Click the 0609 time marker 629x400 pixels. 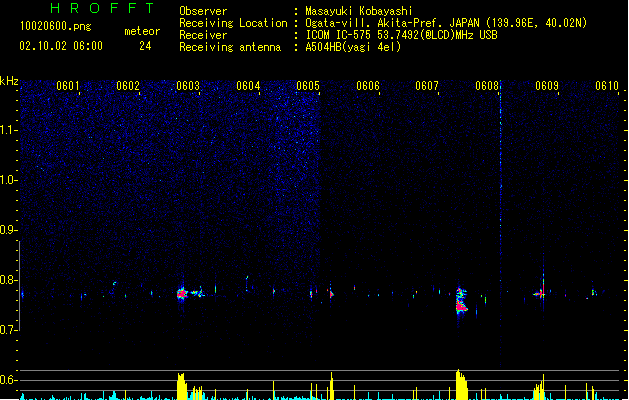pyautogui.click(x=547, y=86)
